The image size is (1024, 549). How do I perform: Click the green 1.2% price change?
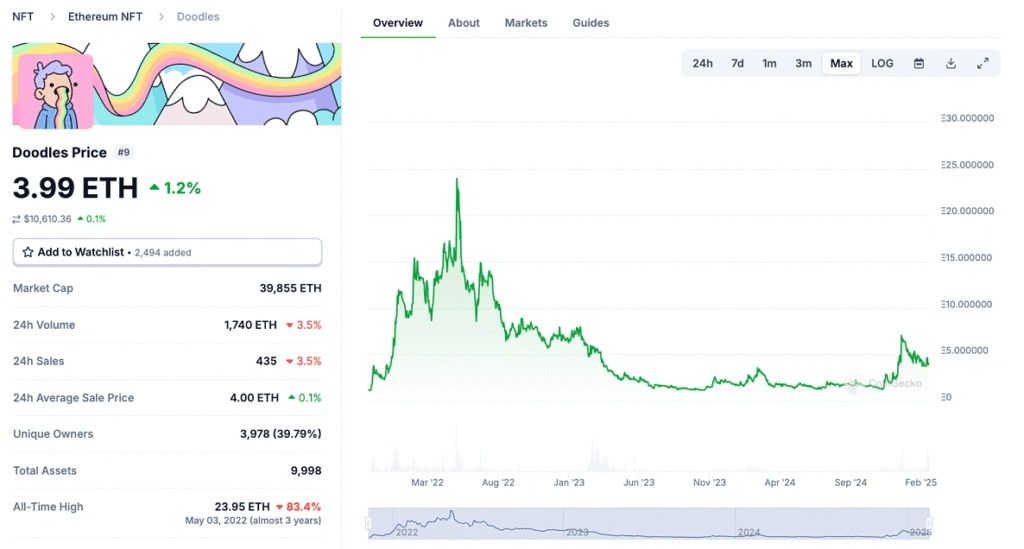pyautogui.click(x=175, y=188)
